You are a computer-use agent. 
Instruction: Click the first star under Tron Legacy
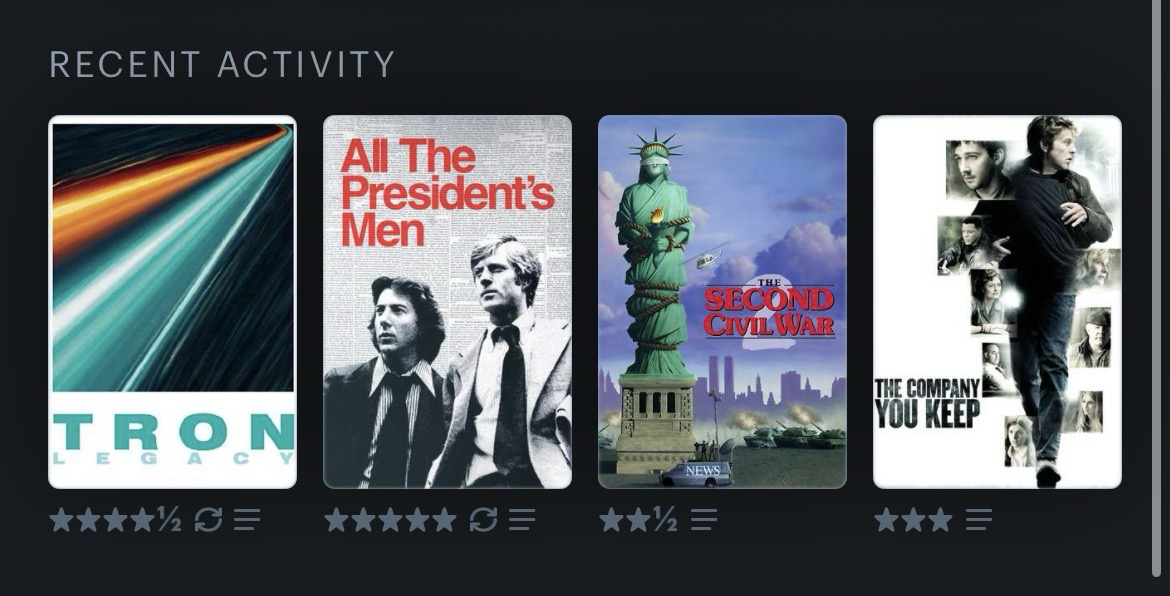(x=62, y=520)
